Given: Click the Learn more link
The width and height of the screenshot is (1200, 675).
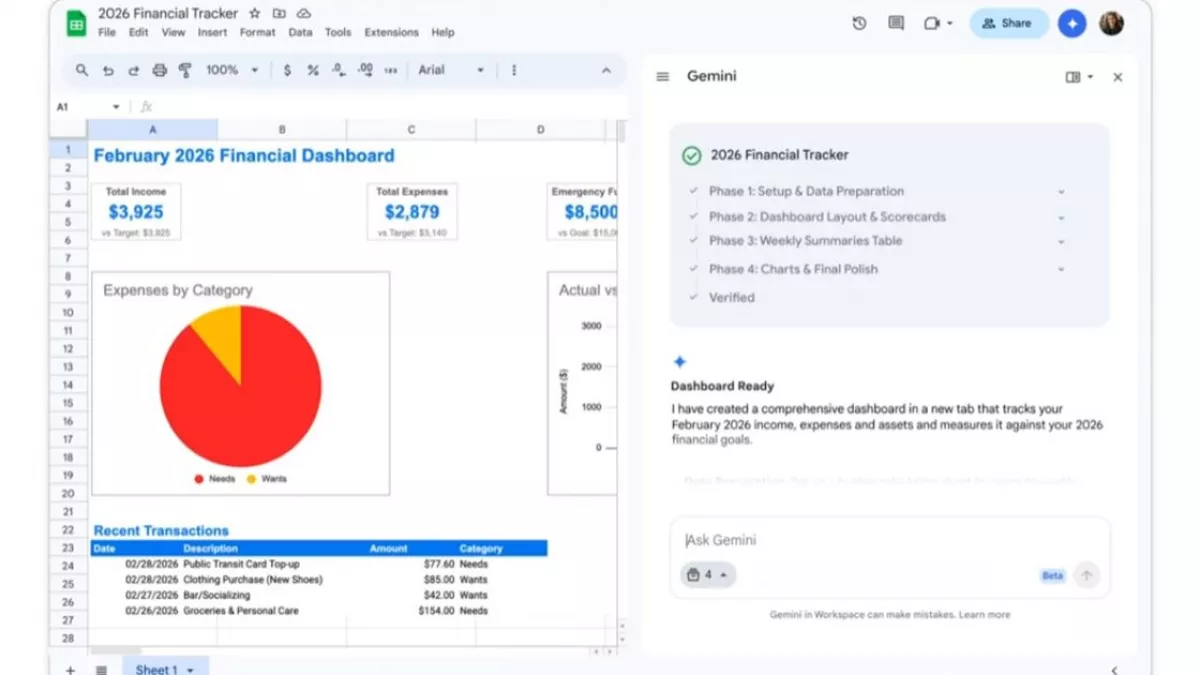Looking at the screenshot, I should coord(984,615).
